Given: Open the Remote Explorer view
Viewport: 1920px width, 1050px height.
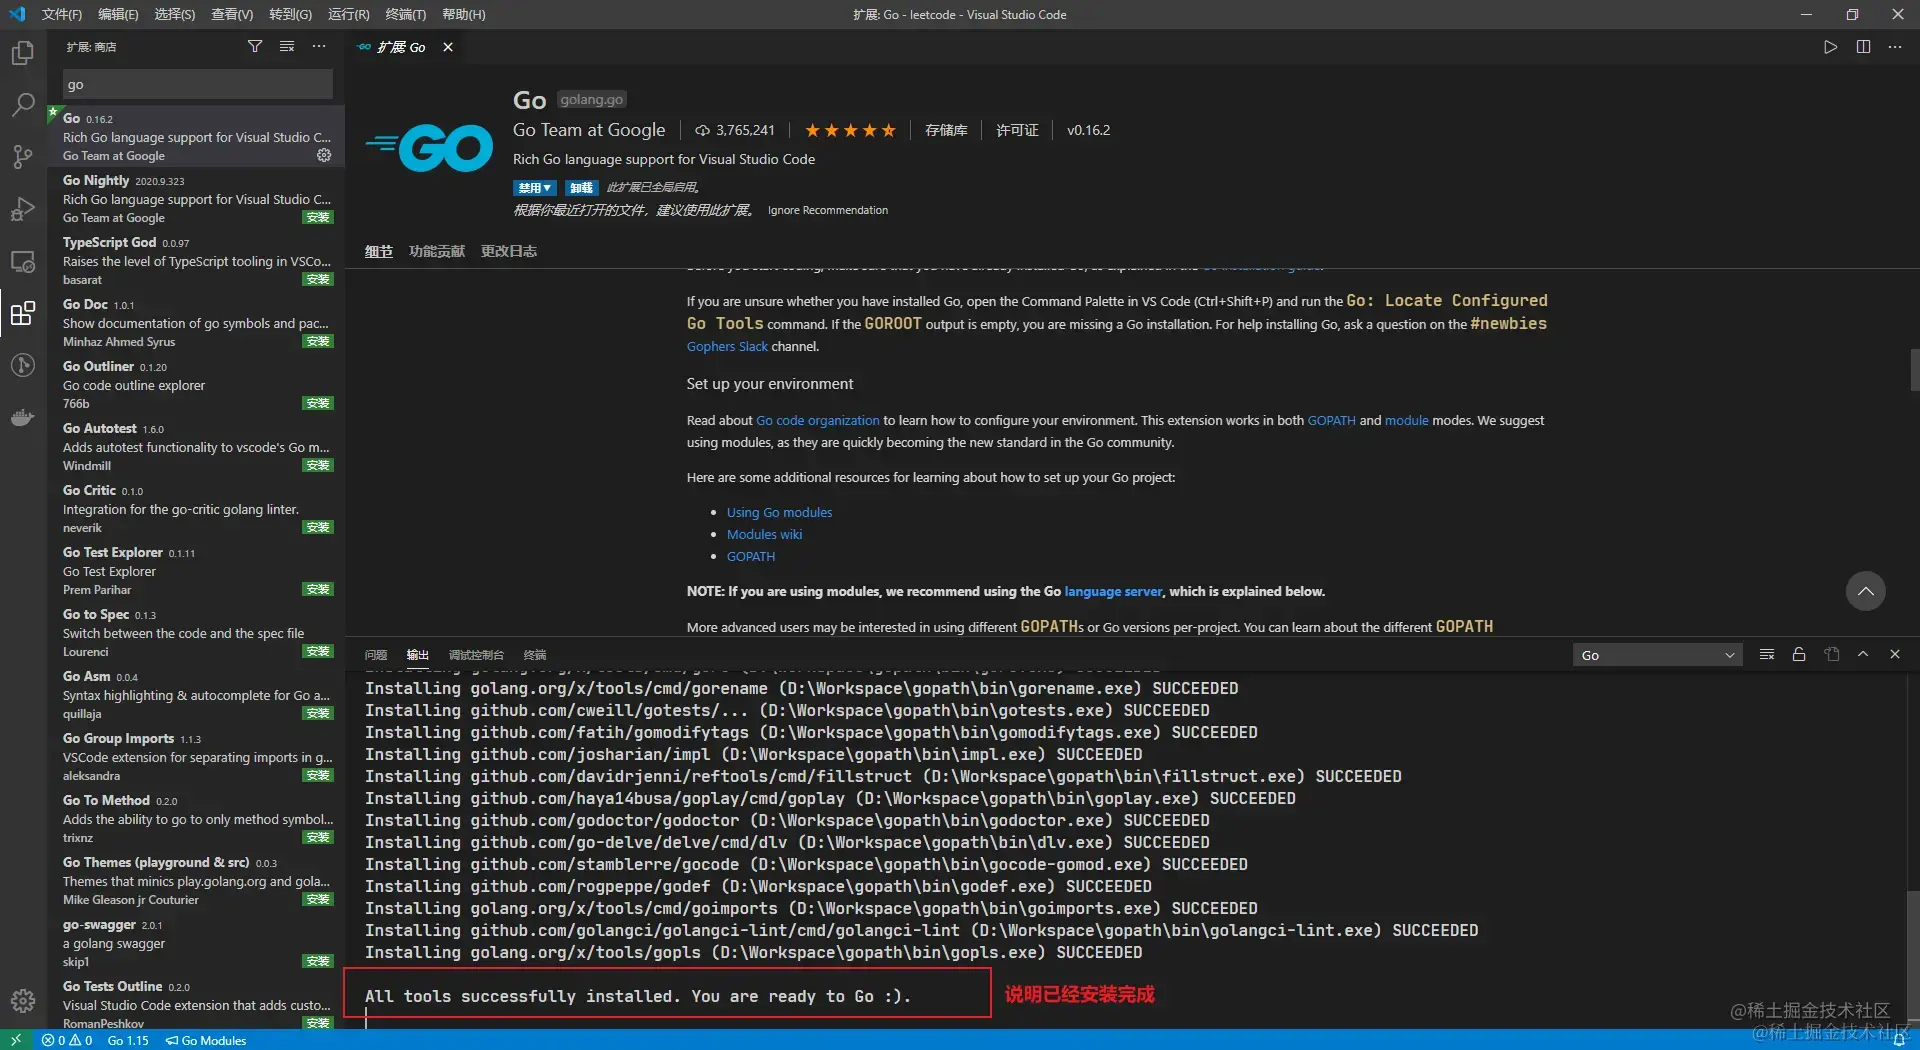Looking at the screenshot, I should pos(23,261).
